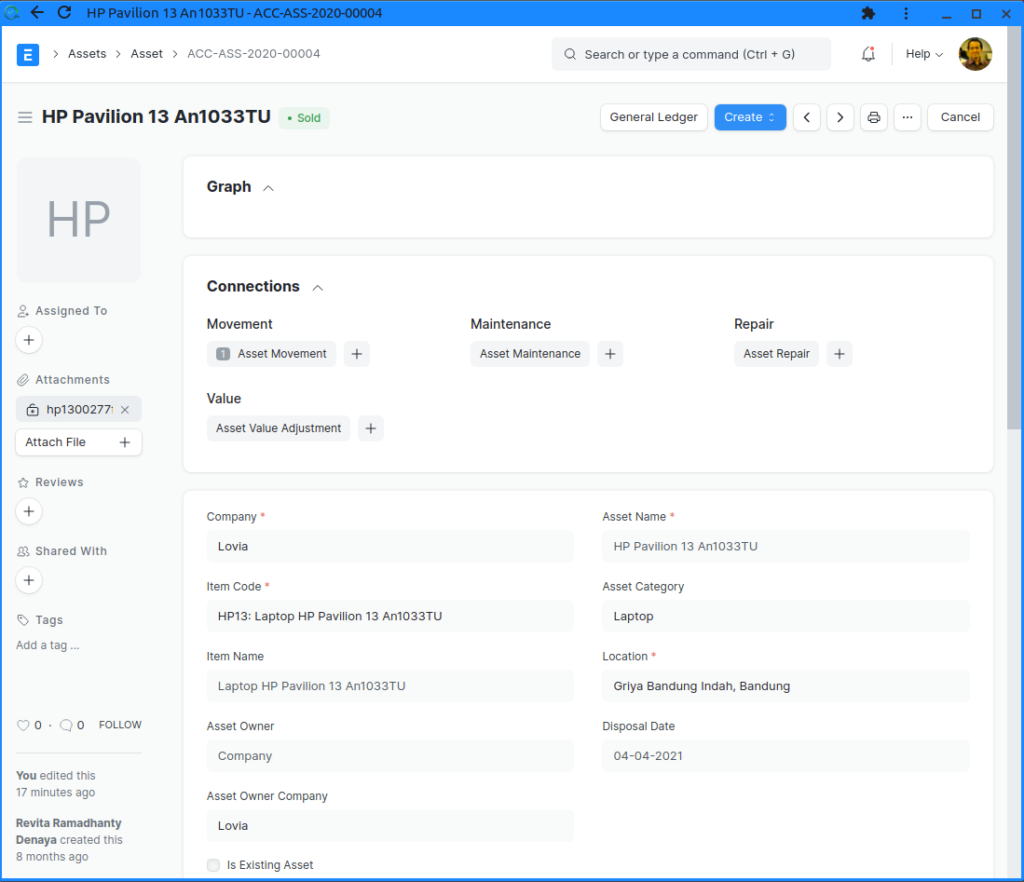Collapse the Graph section

pyautogui.click(x=268, y=188)
